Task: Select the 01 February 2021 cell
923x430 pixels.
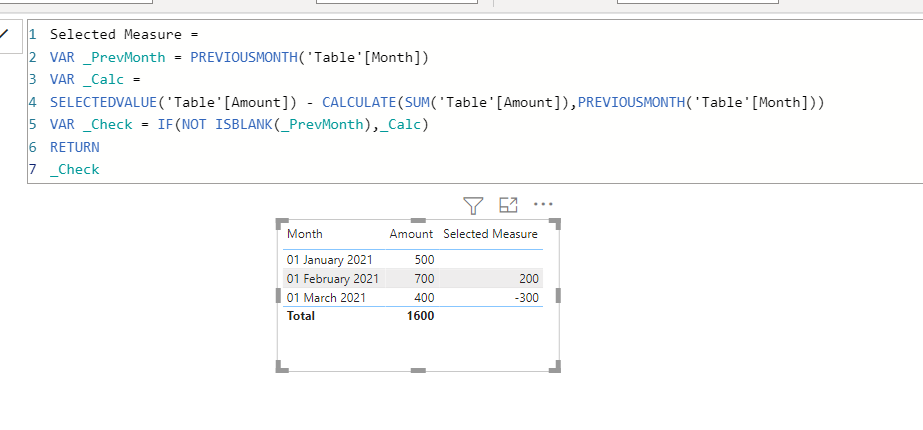Action: point(333,279)
